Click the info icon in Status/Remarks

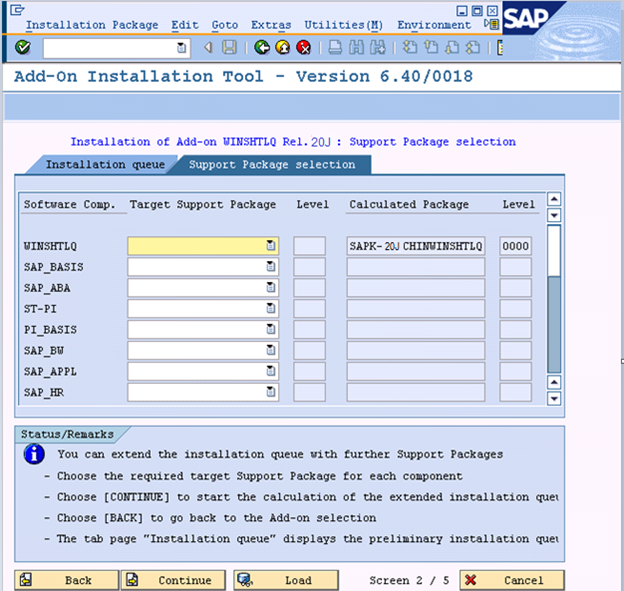click(x=34, y=454)
